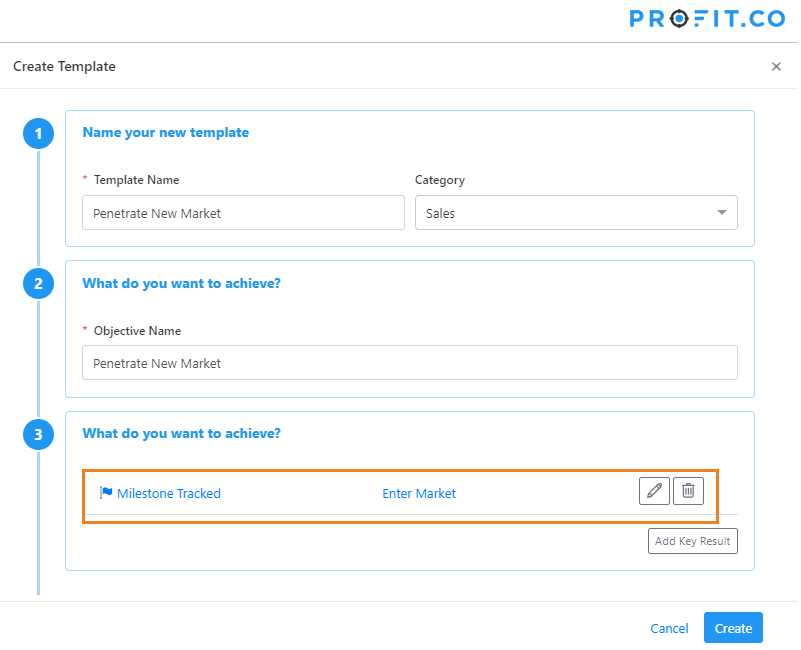Viewport: 801px width, 650px height.
Task: Click the Create Template dialog title
Action: pyautogui.click(x=64, y=66)
